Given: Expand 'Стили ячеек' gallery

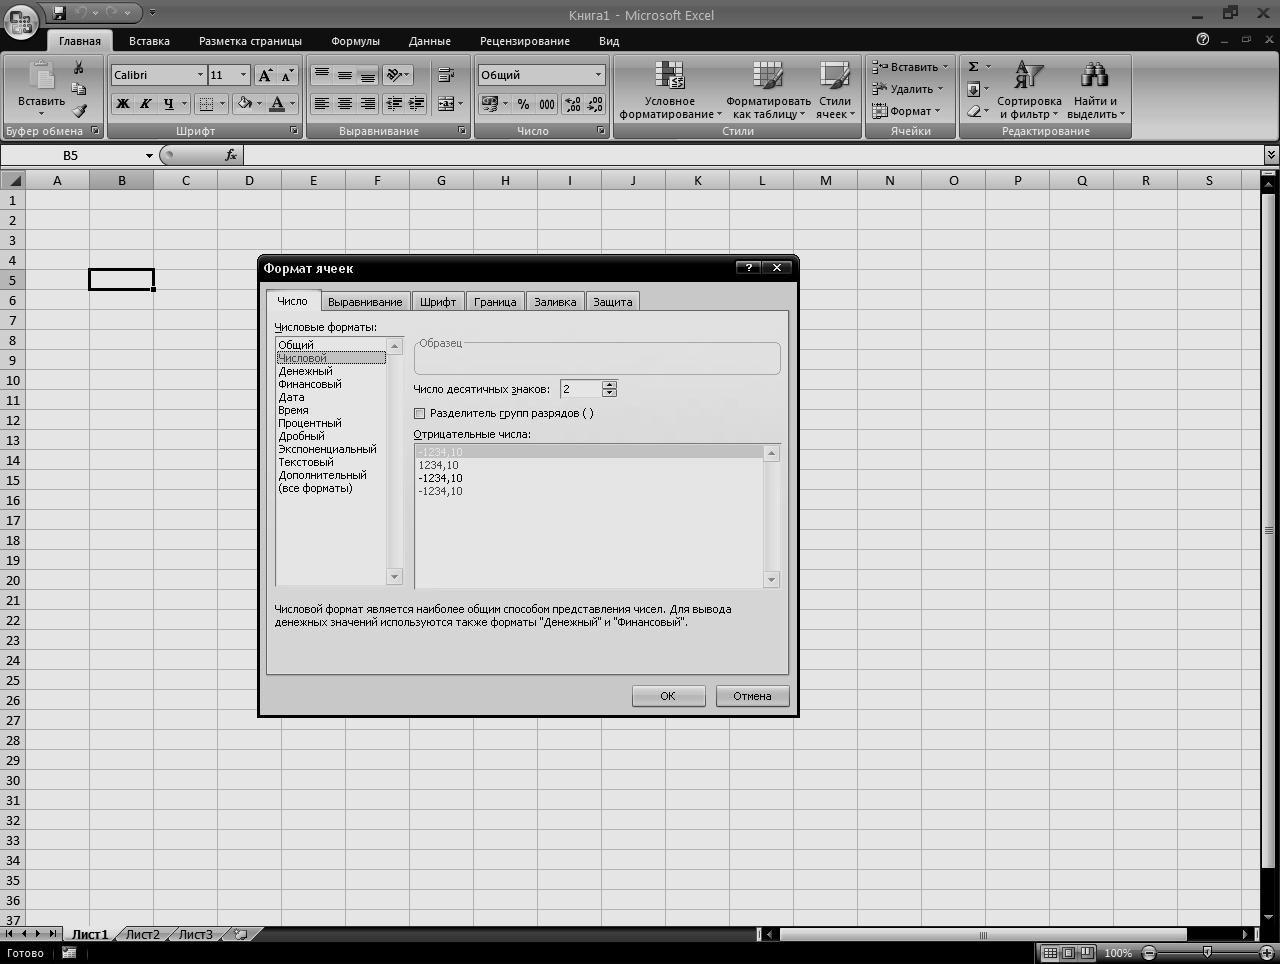Looking at the screenshot, I should pos(835,90).
